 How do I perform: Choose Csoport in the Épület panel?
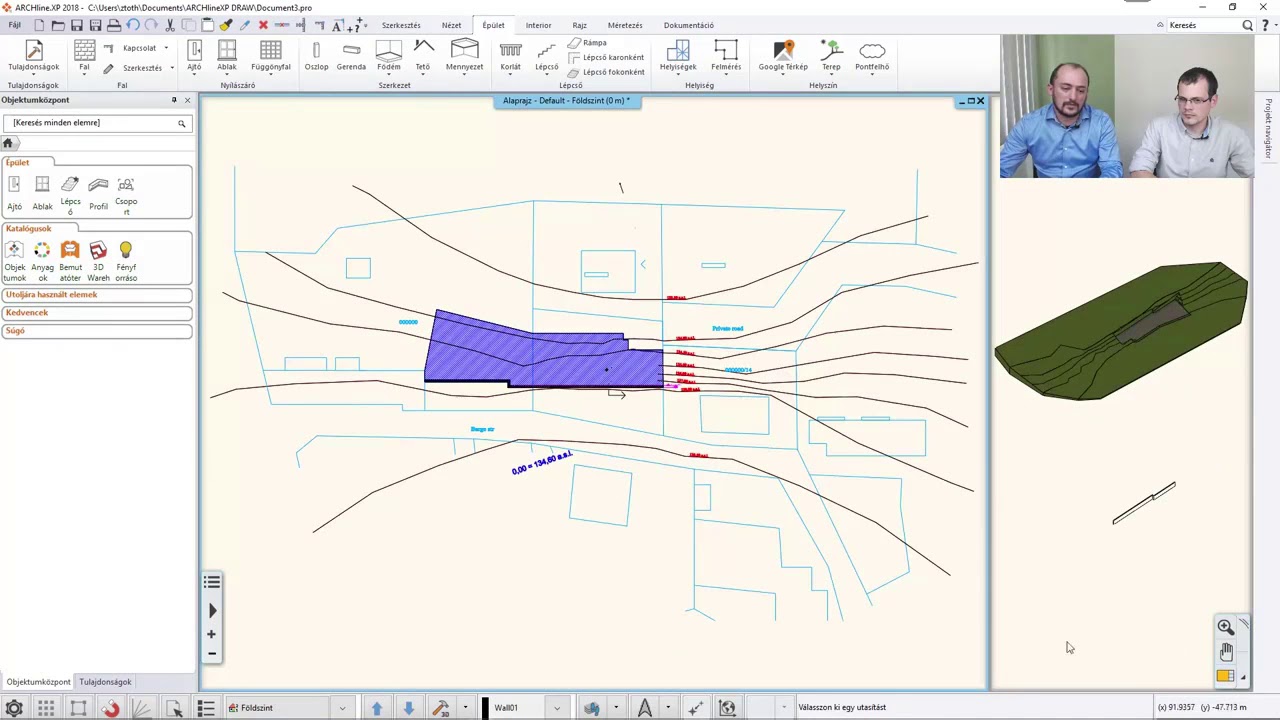tap(126, 195)
